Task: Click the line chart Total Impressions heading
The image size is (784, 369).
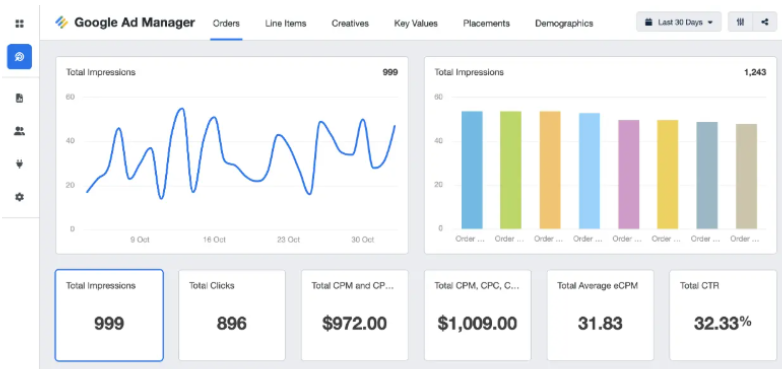Action: tap(100, 72)
